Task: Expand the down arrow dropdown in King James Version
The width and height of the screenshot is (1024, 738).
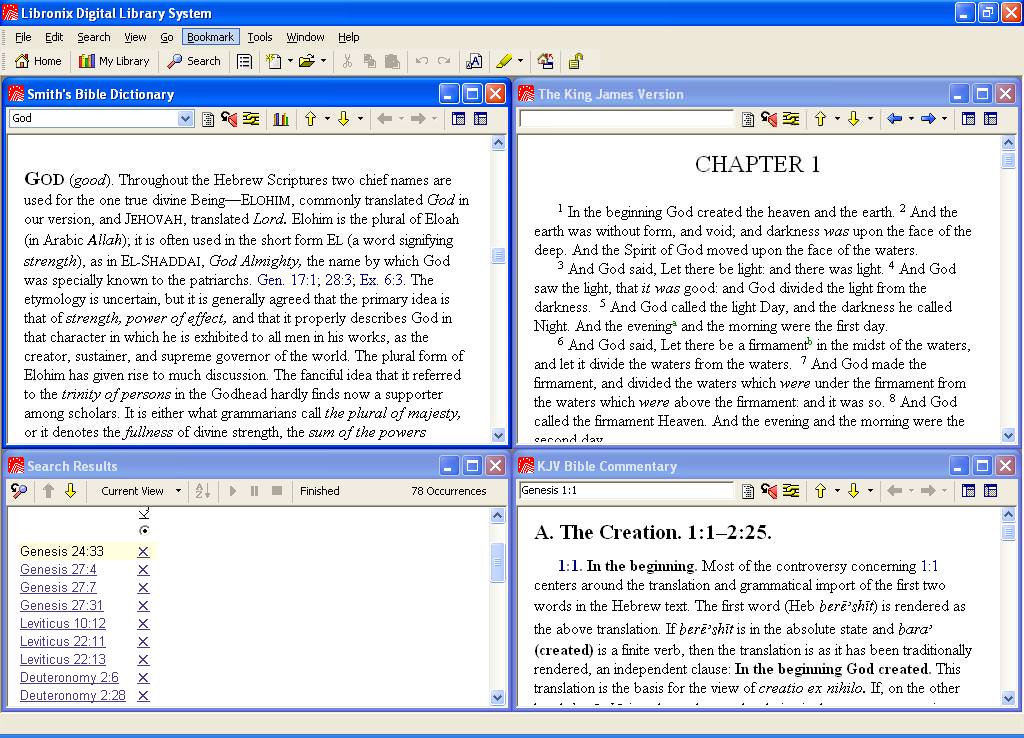Action: [870, 119]
